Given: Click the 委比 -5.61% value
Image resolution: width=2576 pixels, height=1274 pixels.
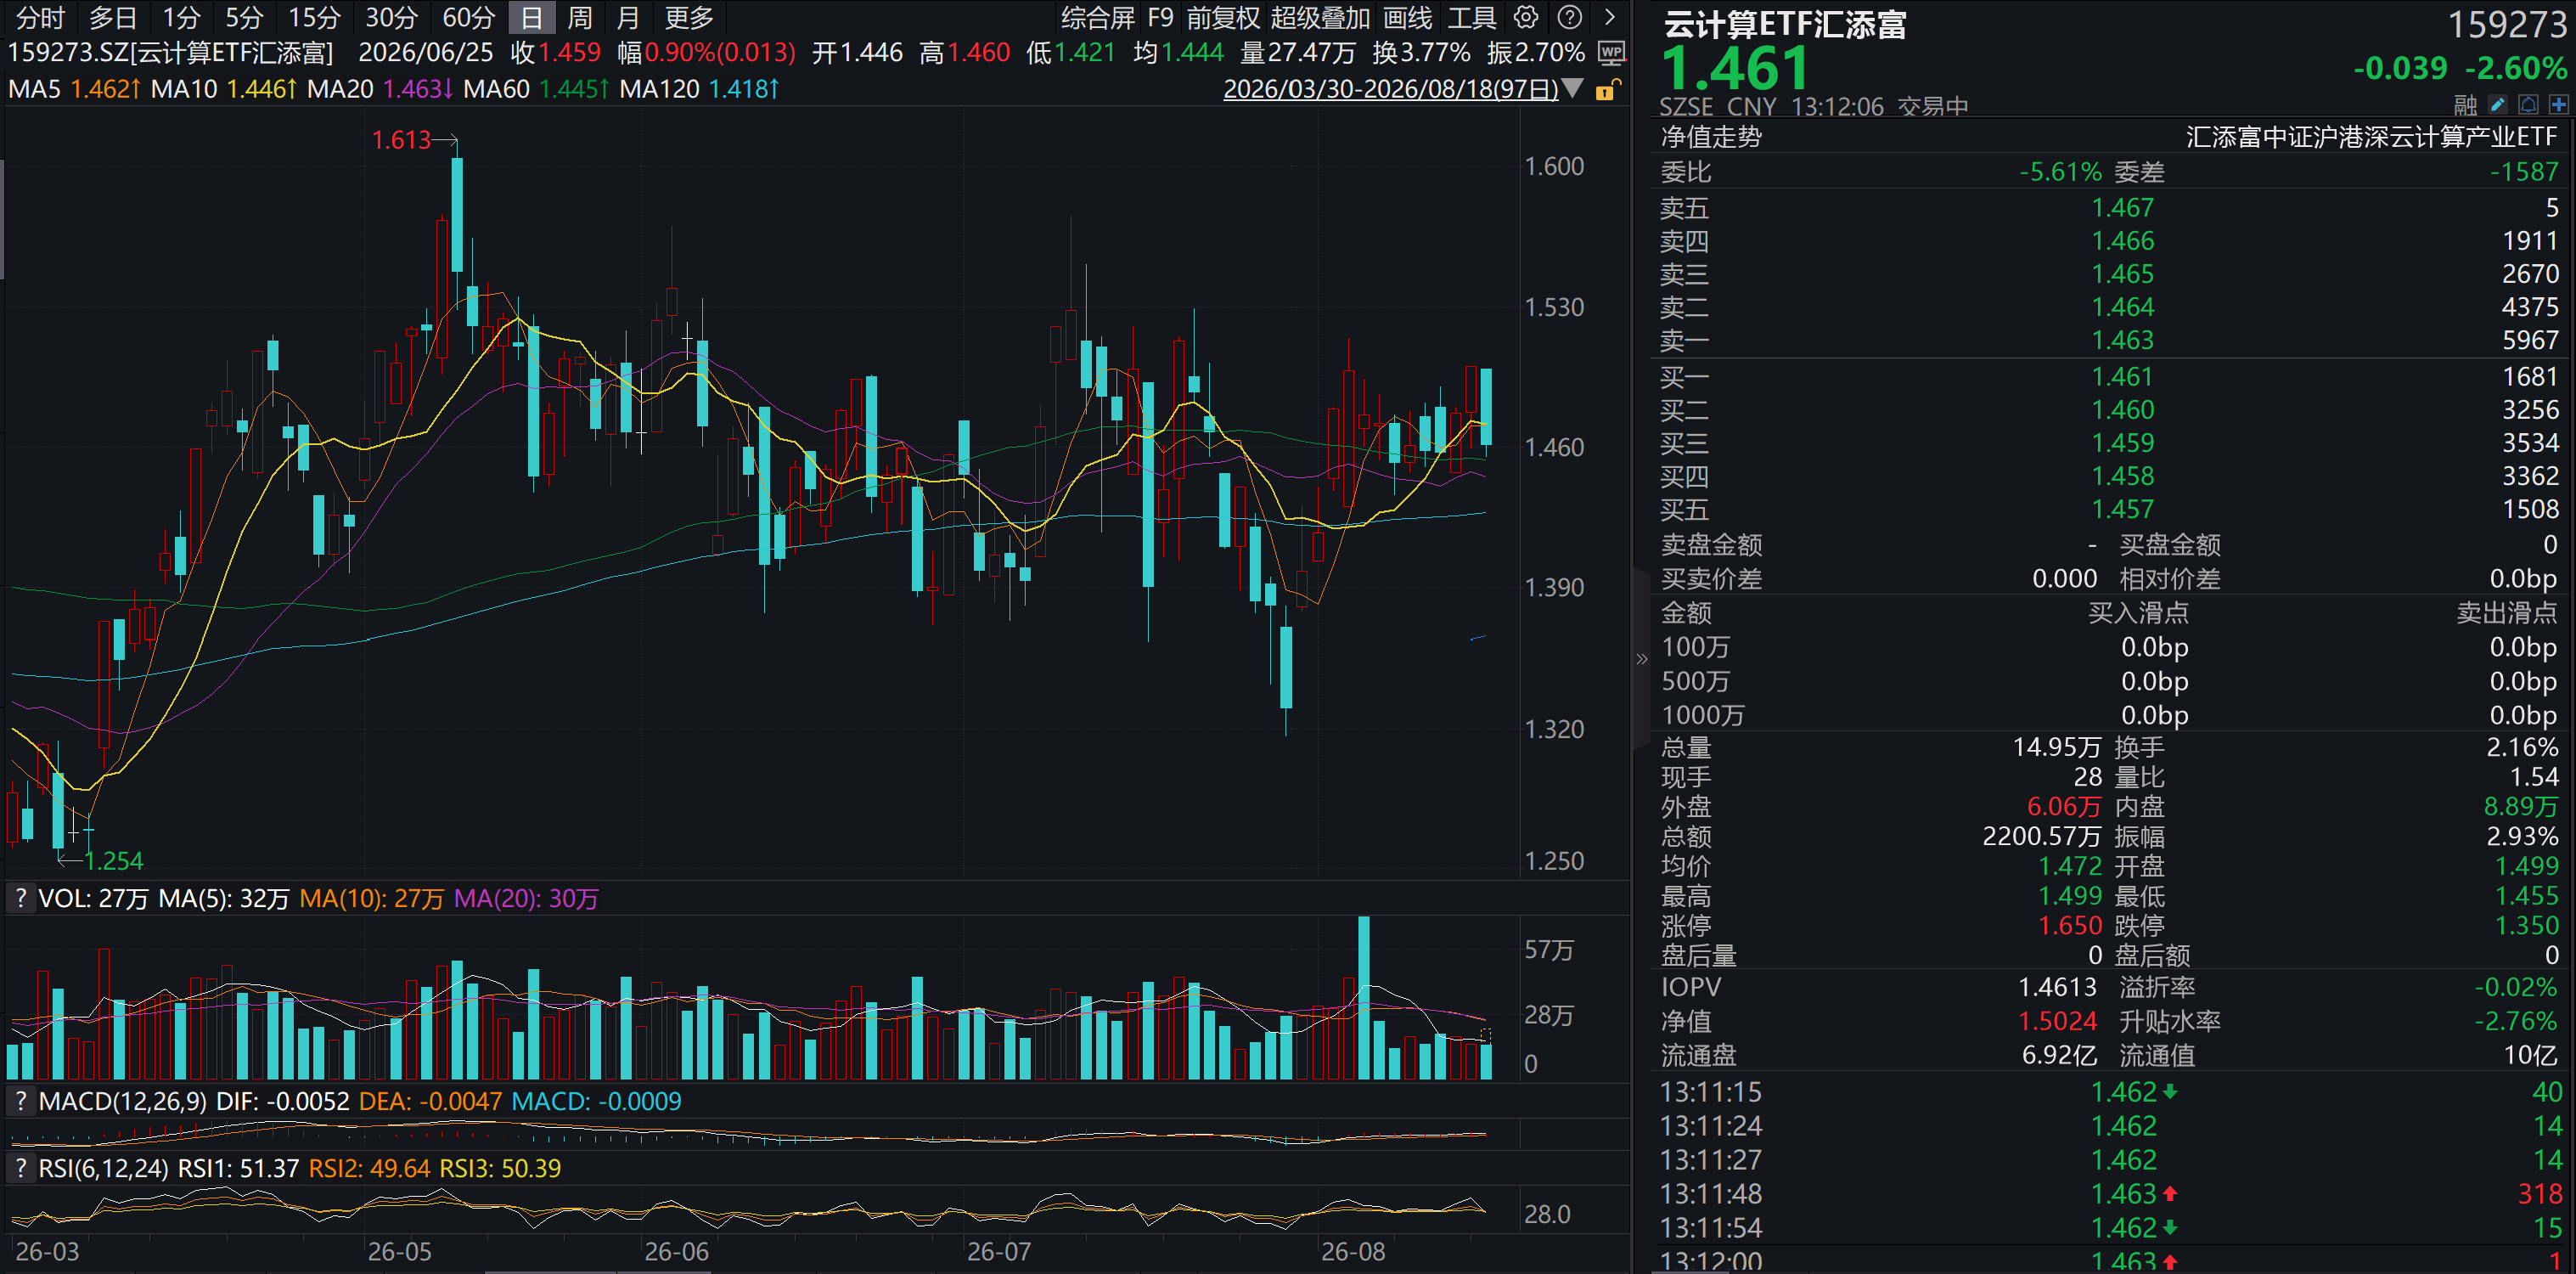Looking at the screenshot, I should [2060, 172].
